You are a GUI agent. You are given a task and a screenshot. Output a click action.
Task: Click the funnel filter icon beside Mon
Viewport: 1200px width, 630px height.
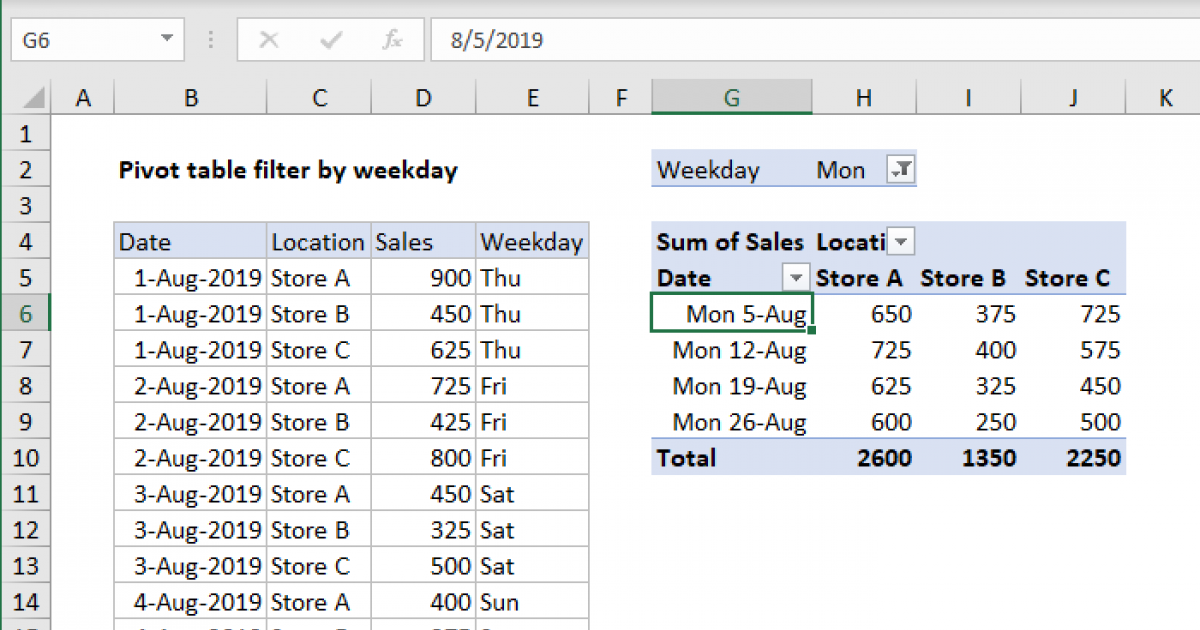point(901,169)
